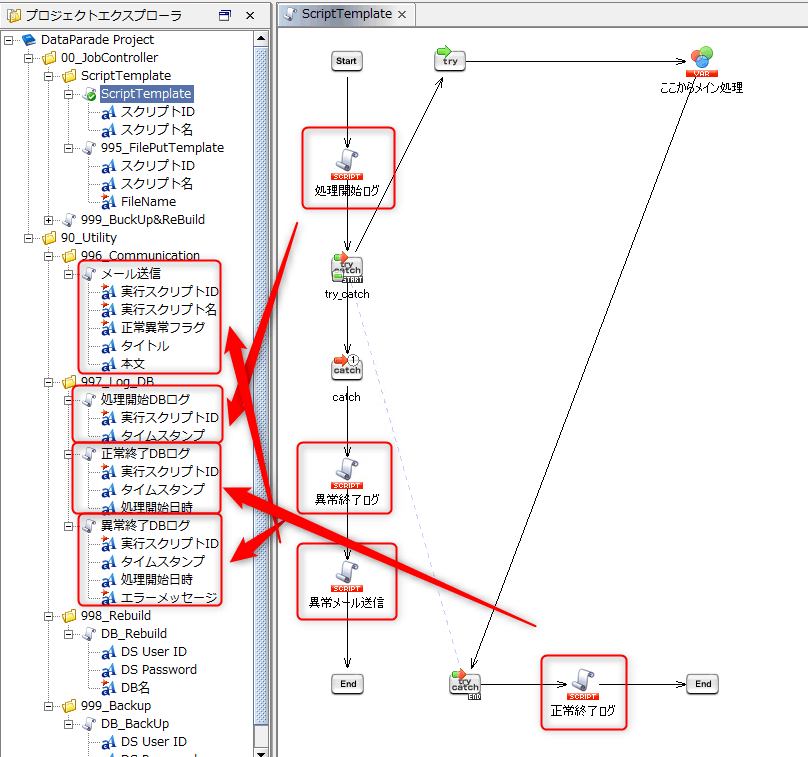Image resolution: width=808 pixels, height=757 pixels.
Task: Select the 異常終了ログ script node
Action: [x=347, y=474]
